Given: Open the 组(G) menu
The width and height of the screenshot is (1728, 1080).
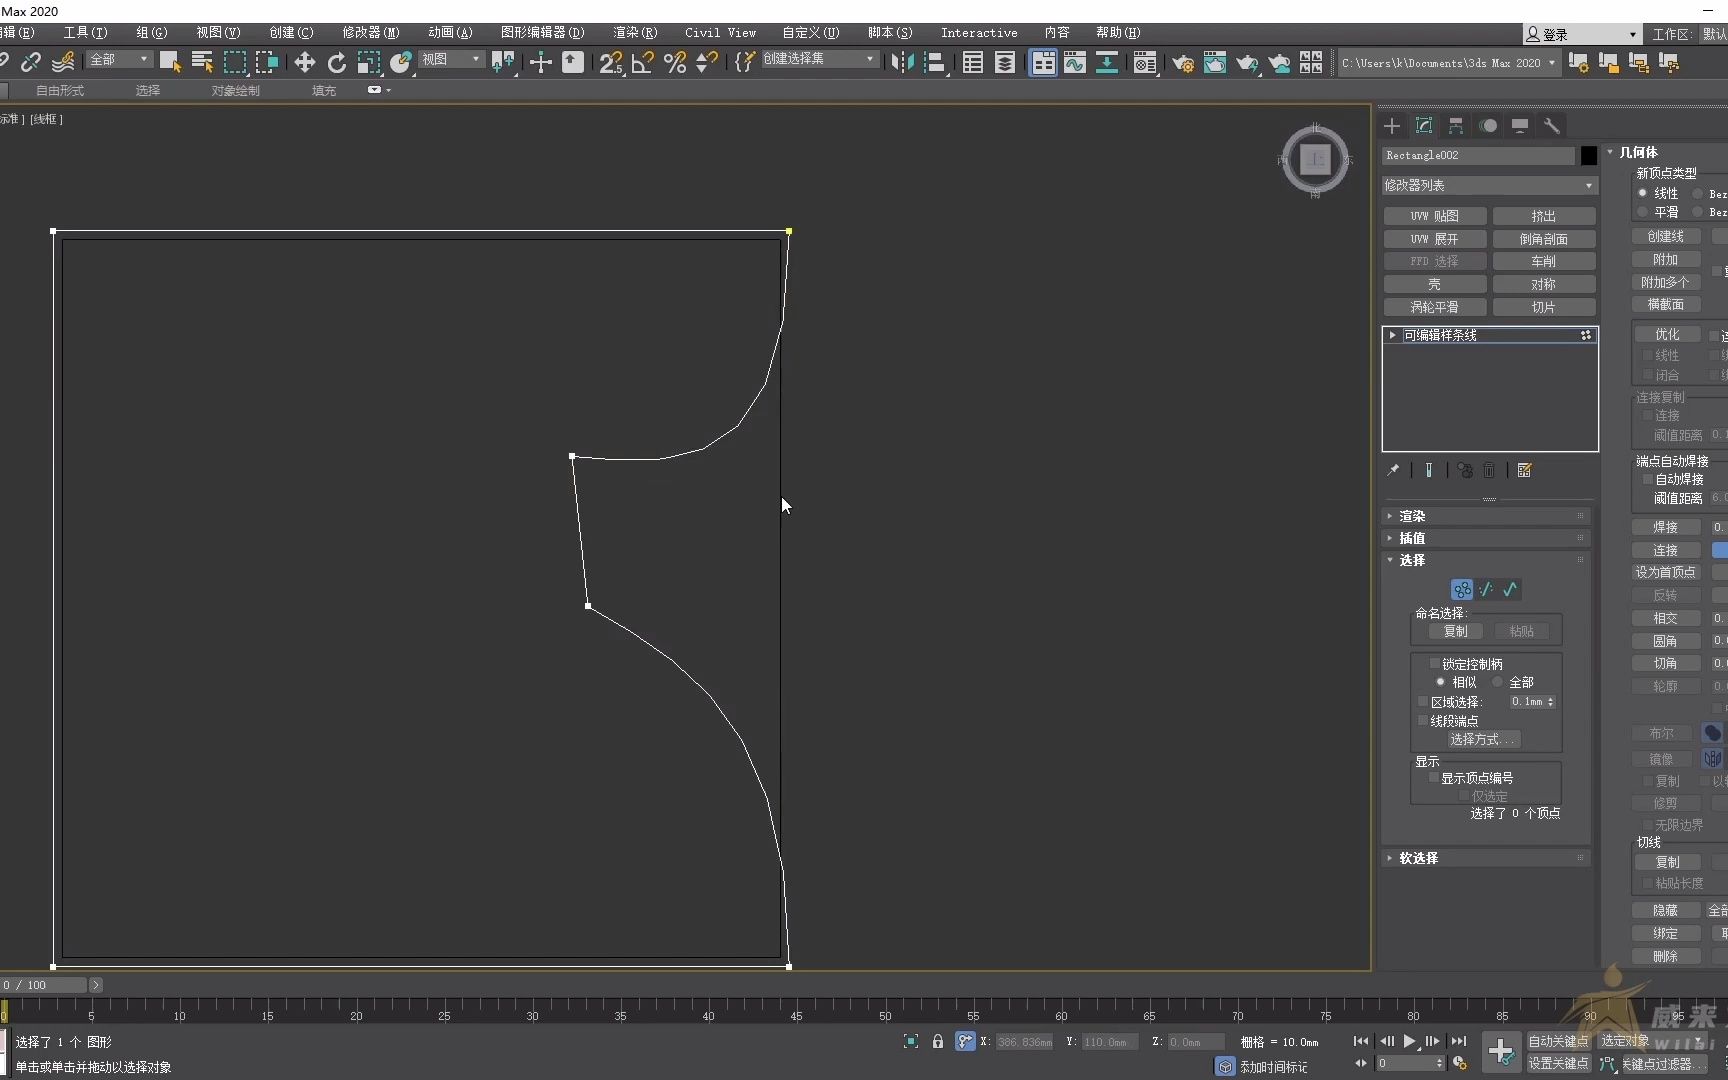Looking at the screenshot, I should coord(151,32).
